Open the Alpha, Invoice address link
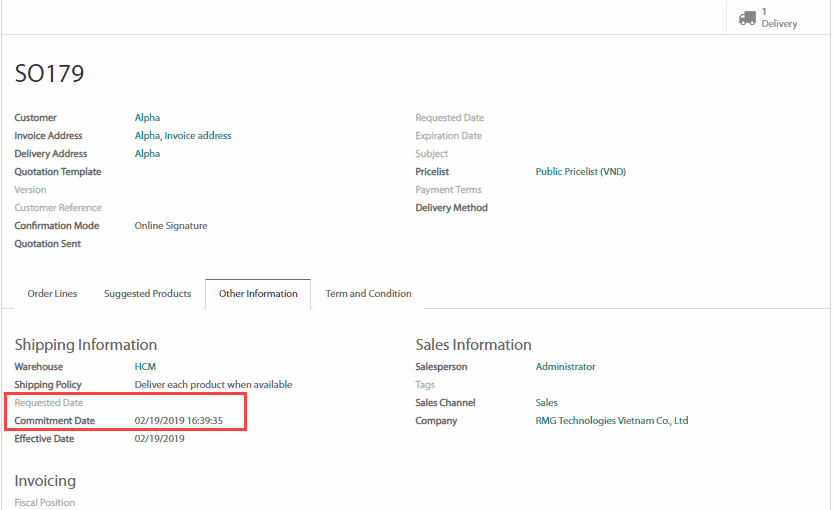This screenshot has height=510, width=836. click(183, 136)
